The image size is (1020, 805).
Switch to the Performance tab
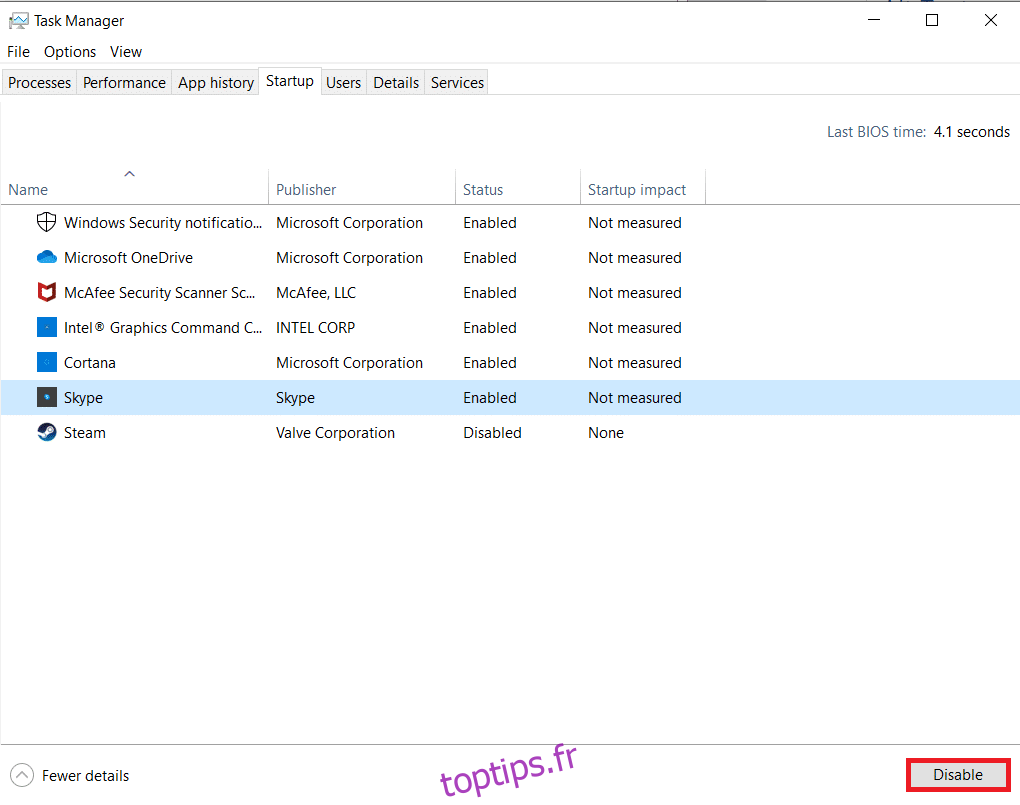(x=124, y=82)
